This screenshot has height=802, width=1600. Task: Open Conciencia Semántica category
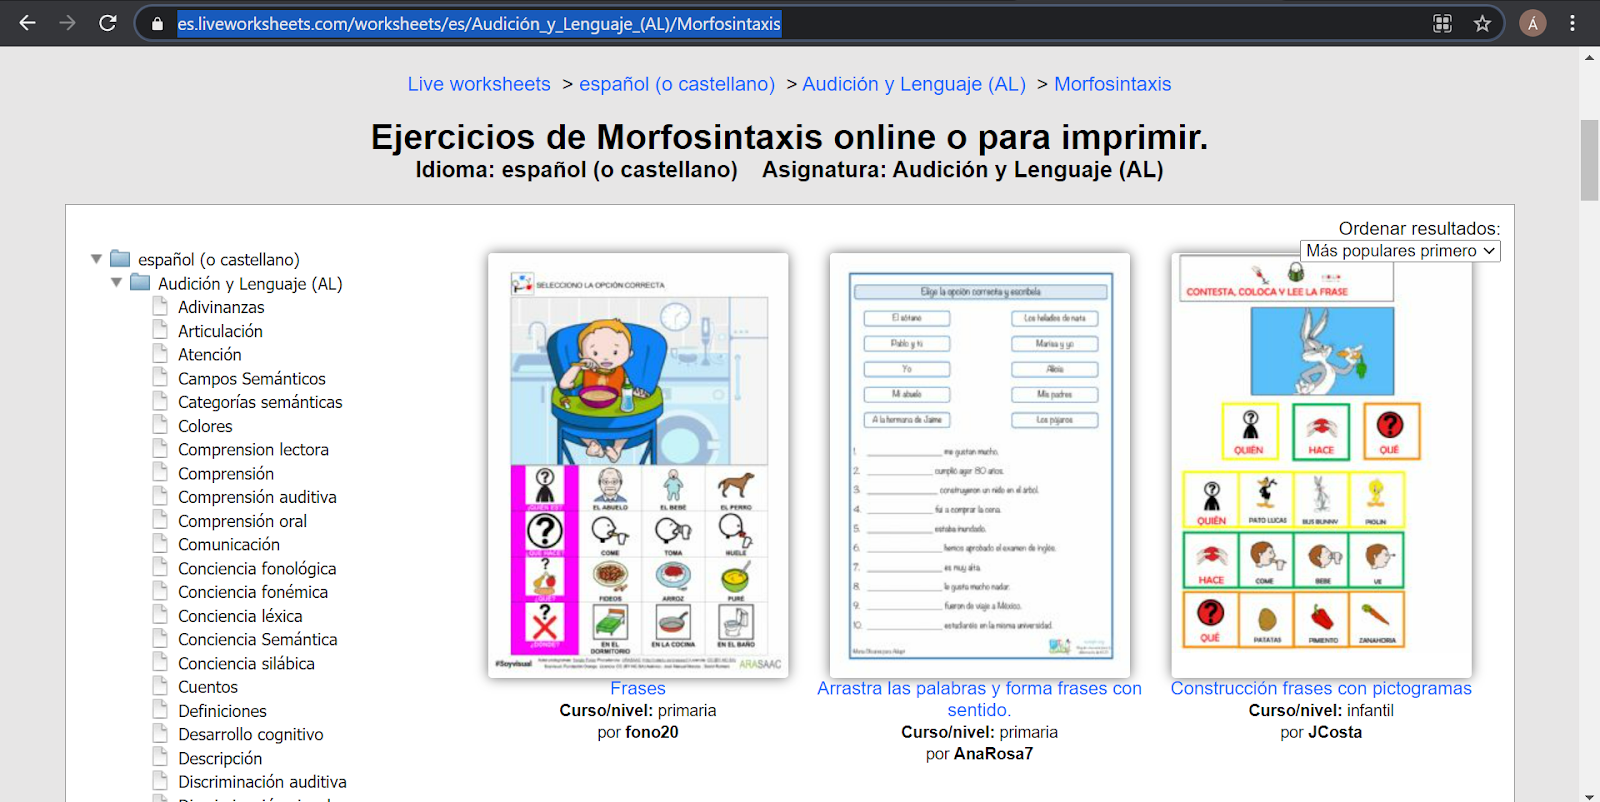pos(257,639)
